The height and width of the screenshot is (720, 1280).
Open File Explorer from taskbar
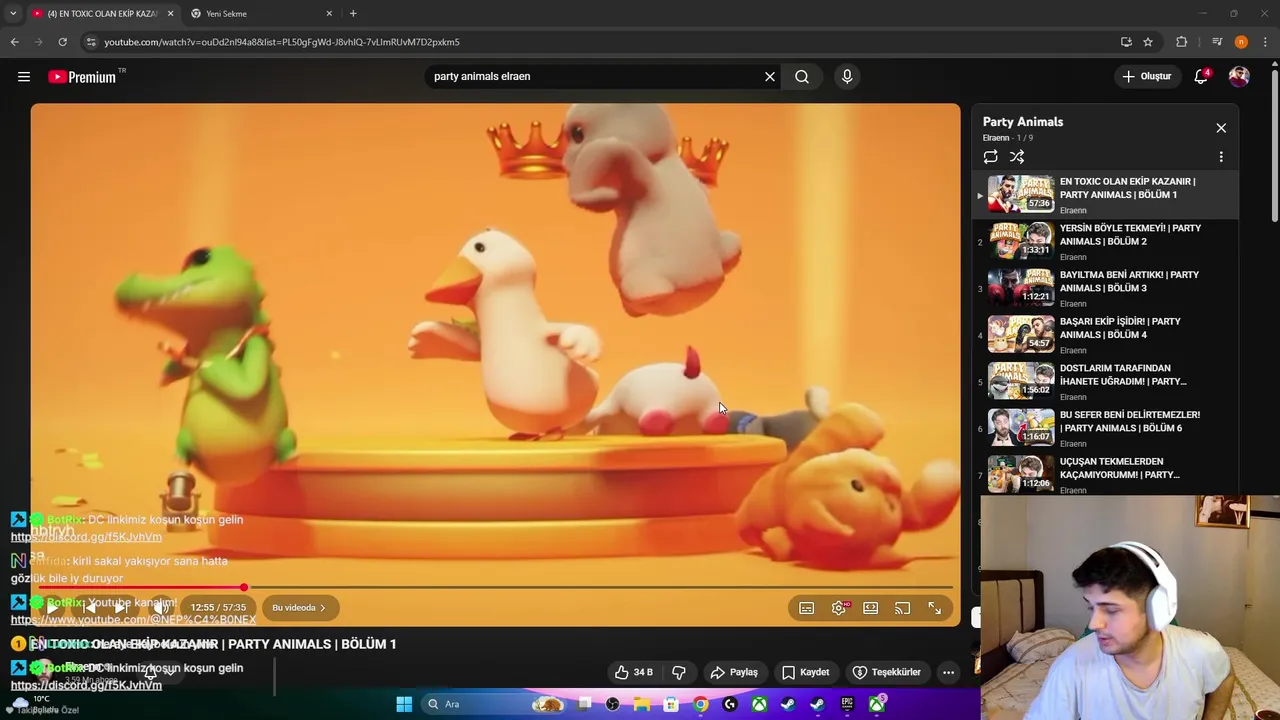coord(642,704)
